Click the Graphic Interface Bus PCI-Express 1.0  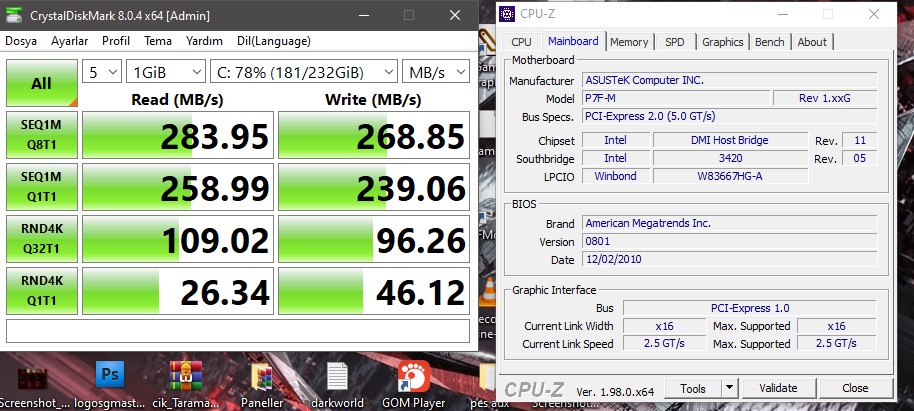(750, 308)
